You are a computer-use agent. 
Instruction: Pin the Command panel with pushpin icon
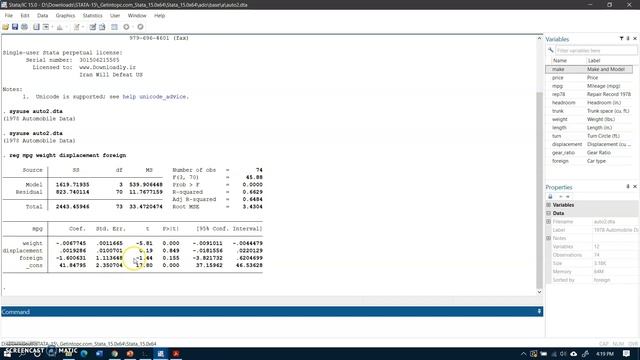click(x=539, y=311)
